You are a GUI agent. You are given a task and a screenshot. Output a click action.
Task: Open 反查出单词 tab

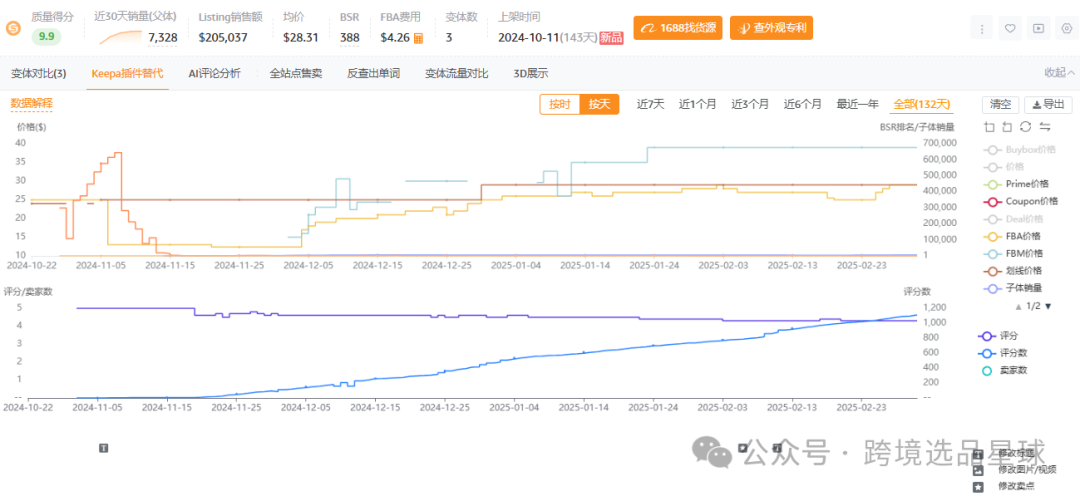point(373,73)
